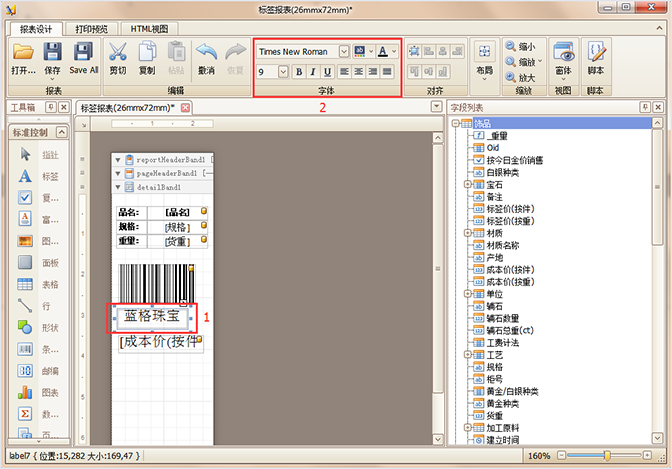Toggle Bold formatting in font group
Viewport: 672px width, 469px height.
[x=299, y=72]
